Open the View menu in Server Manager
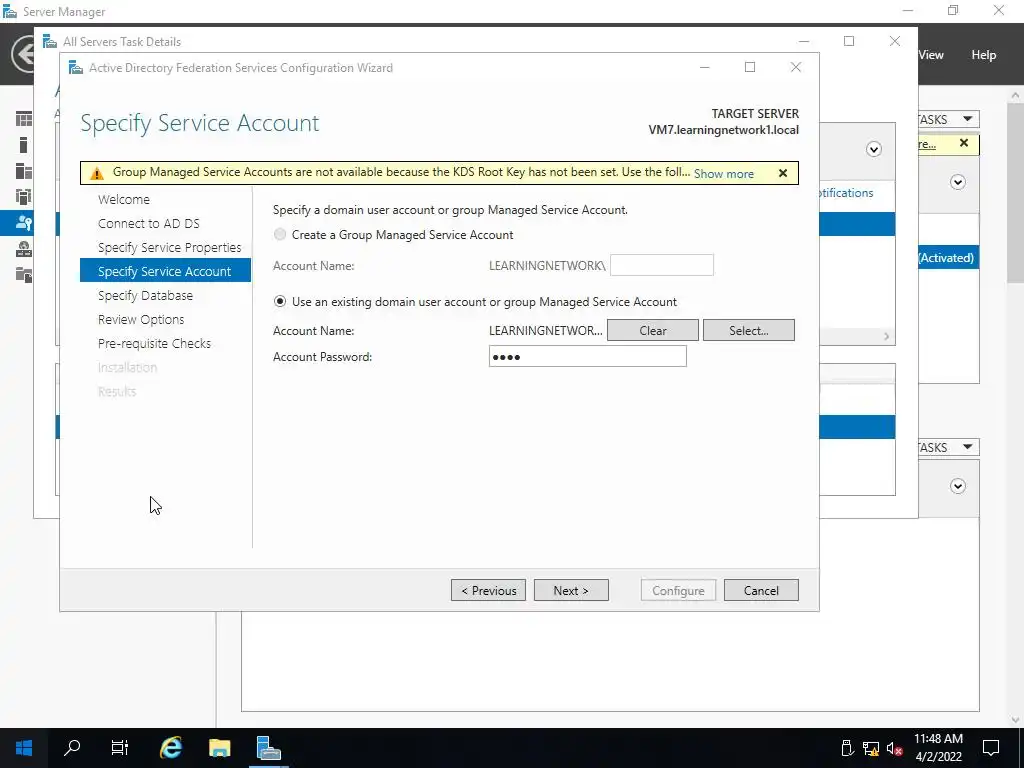 click(x=931, y=55)
